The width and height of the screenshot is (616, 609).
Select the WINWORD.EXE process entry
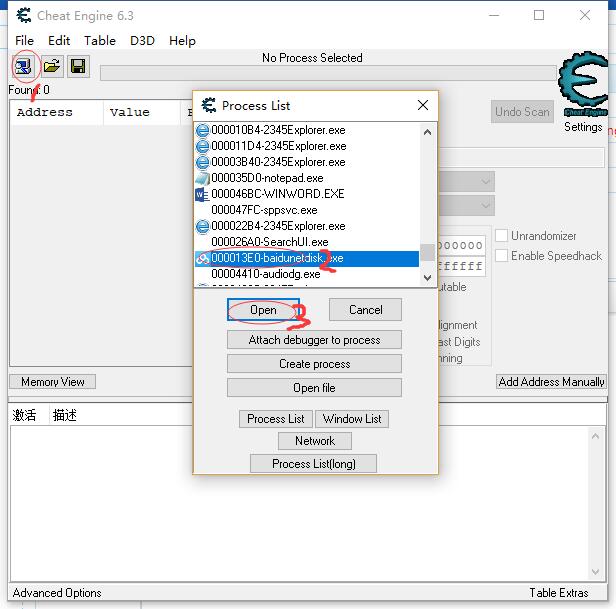[277, 194]
